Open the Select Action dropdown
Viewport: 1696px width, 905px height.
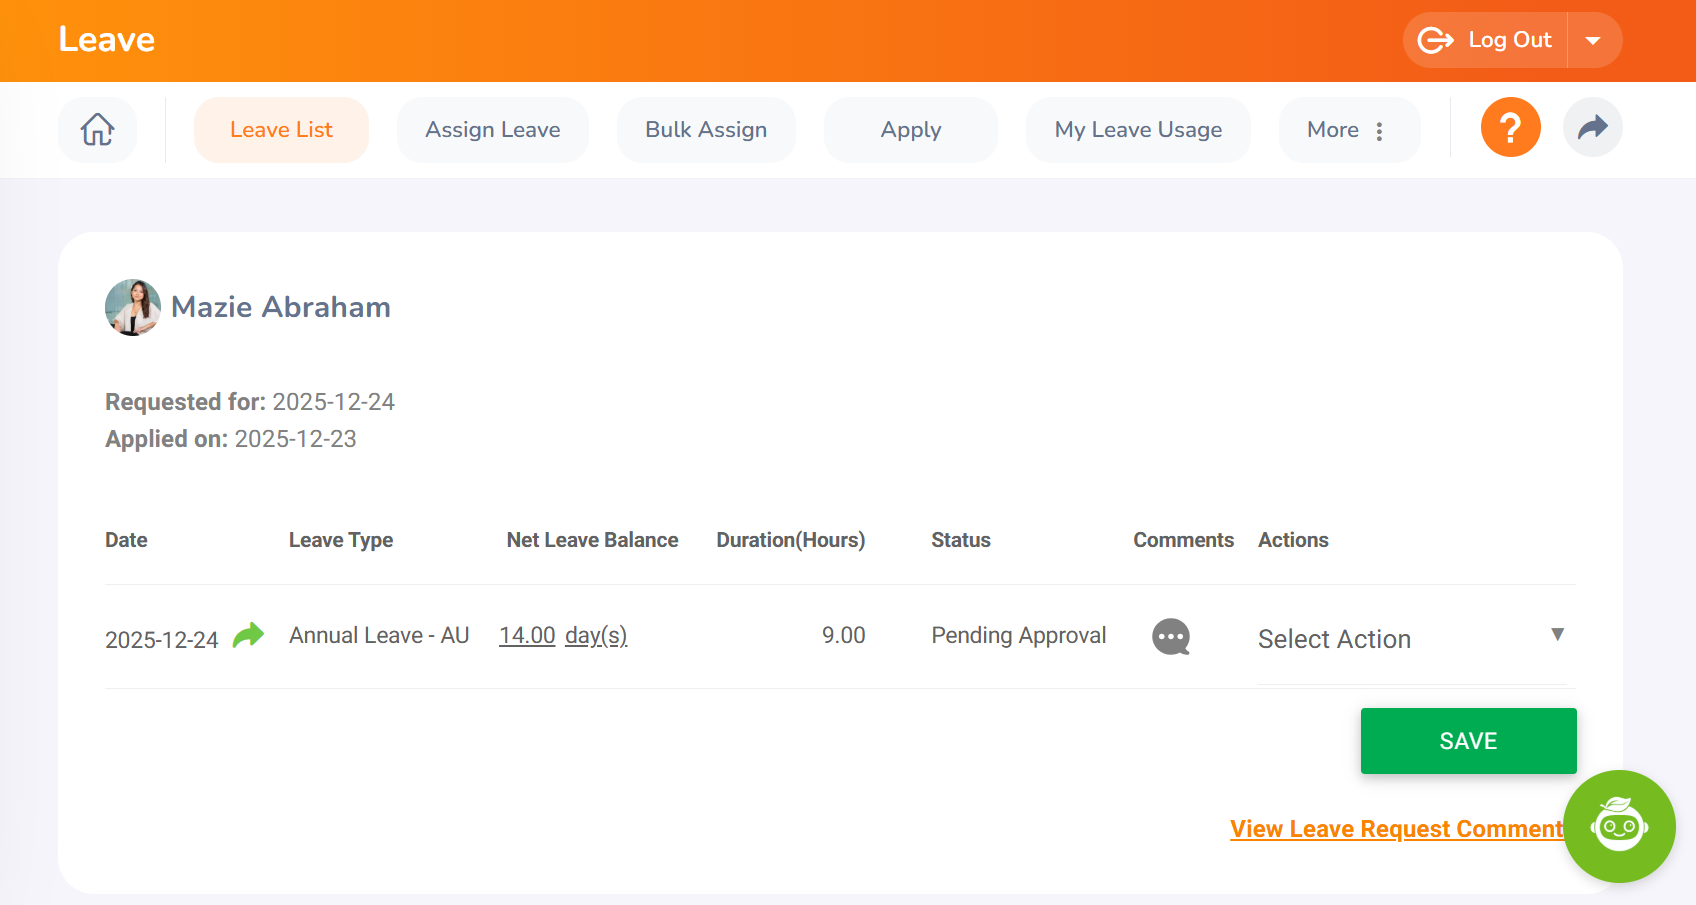tap(1411, 639)
